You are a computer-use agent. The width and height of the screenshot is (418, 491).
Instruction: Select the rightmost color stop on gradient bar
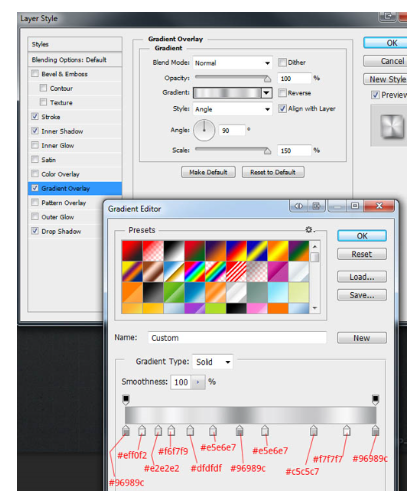point(375,430)
